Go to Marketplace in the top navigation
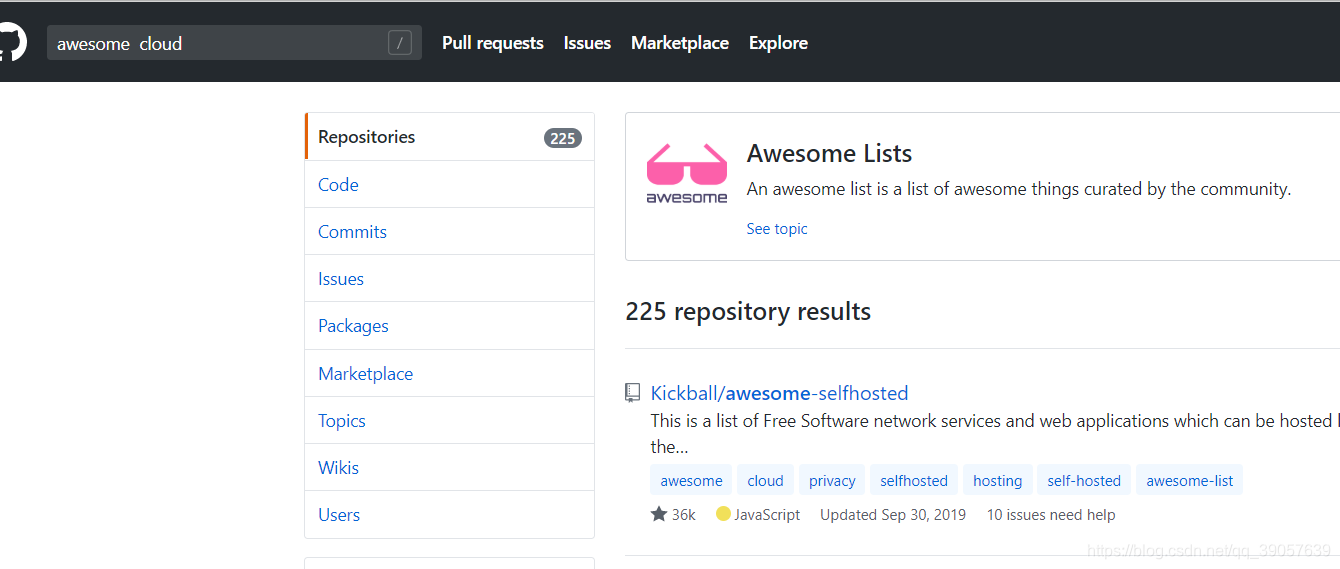 pos(680,43)
